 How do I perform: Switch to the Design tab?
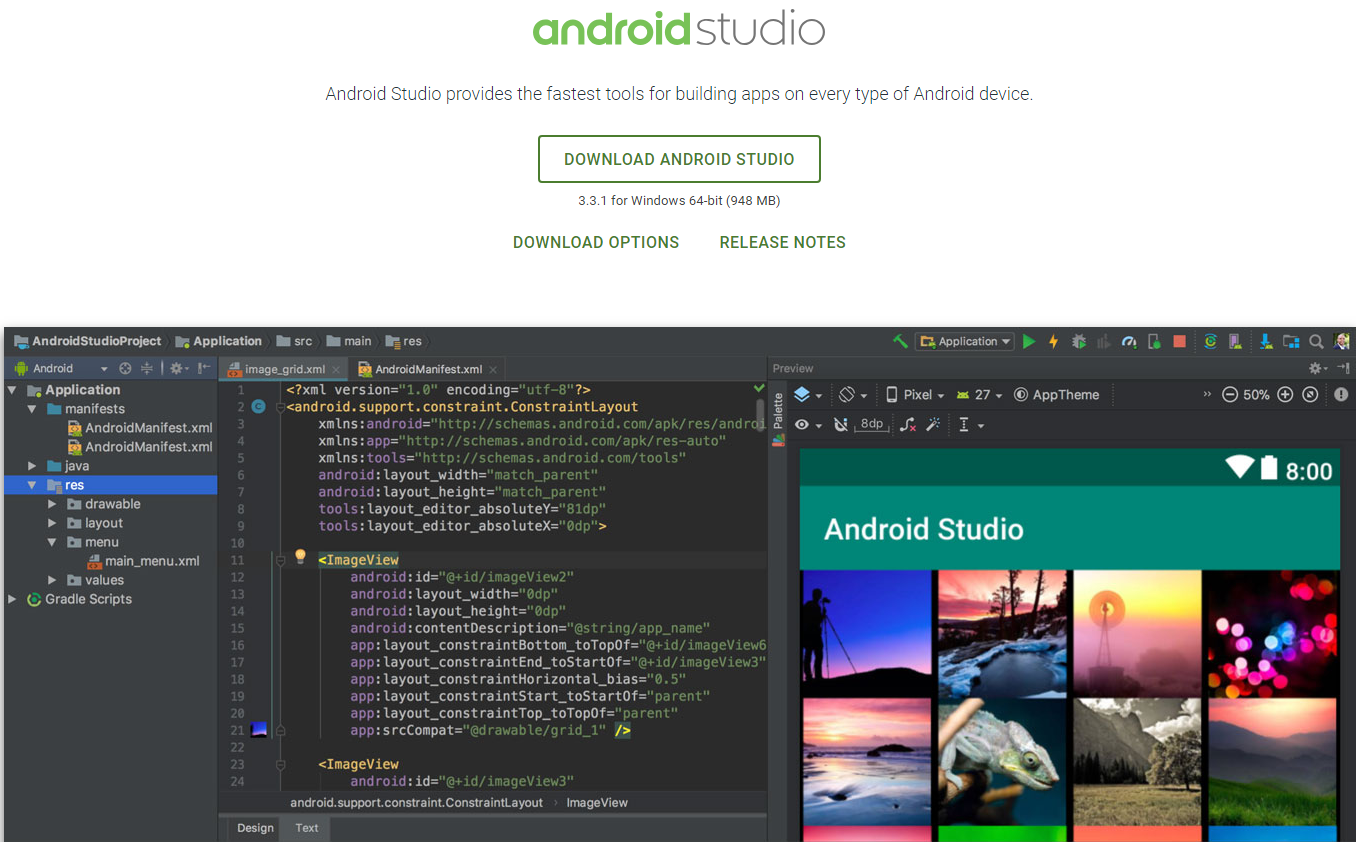[x=255, y=828]
